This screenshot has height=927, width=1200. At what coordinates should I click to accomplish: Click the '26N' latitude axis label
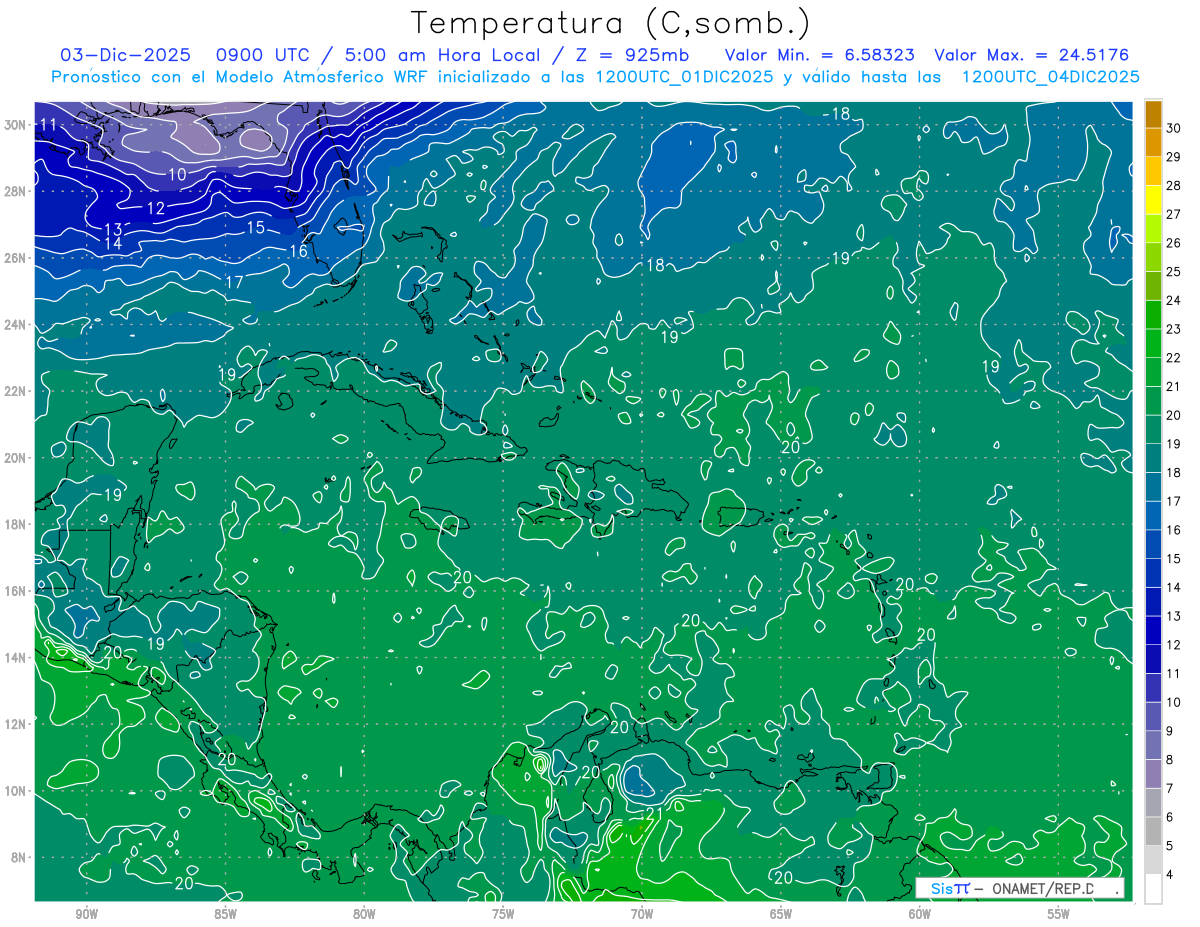pos(16,257)
